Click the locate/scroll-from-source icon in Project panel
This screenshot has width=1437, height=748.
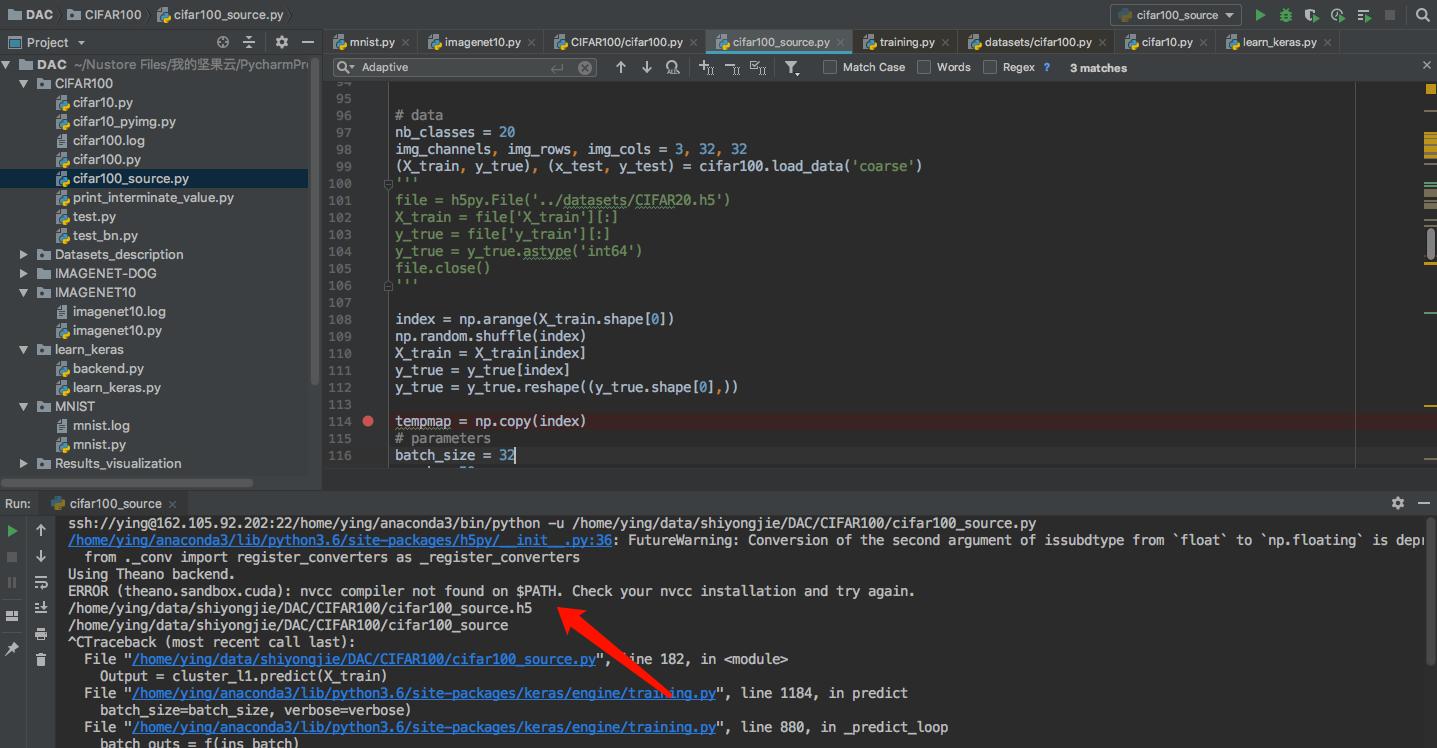pyautogui.click(x=223, y=42)
